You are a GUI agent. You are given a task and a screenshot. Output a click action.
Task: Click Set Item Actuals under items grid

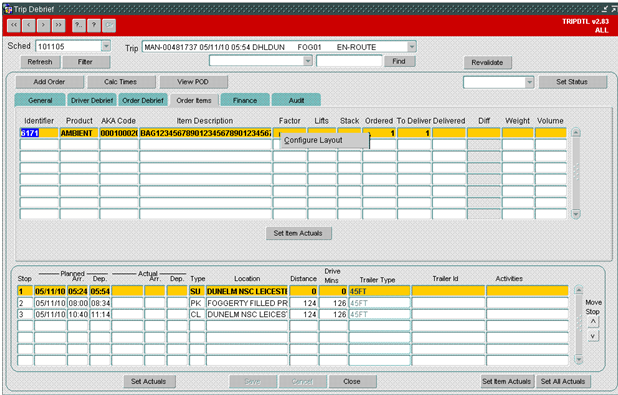coord(298,233)
